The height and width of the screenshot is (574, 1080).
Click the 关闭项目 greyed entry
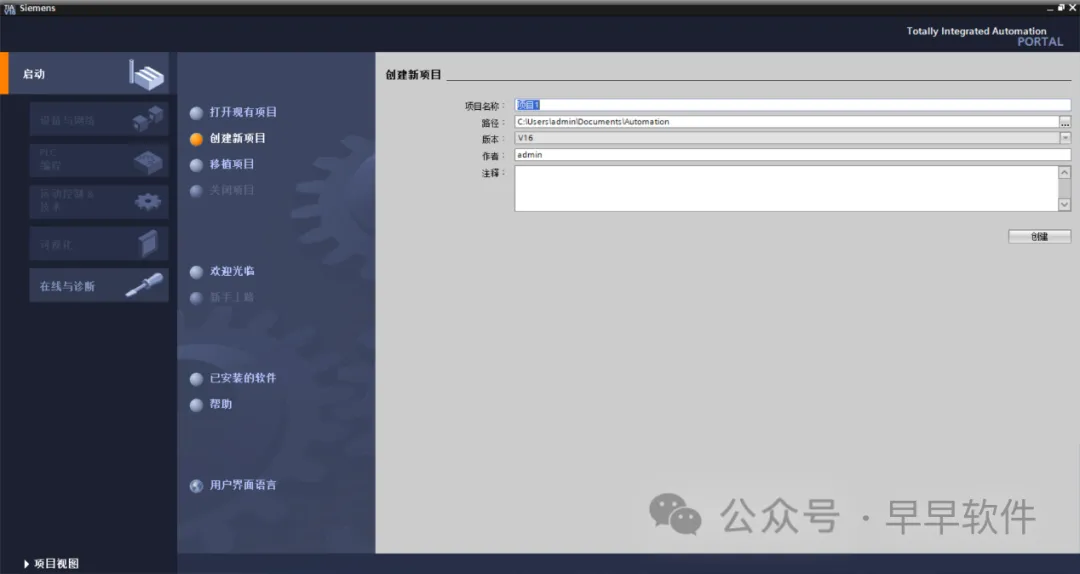232,190
